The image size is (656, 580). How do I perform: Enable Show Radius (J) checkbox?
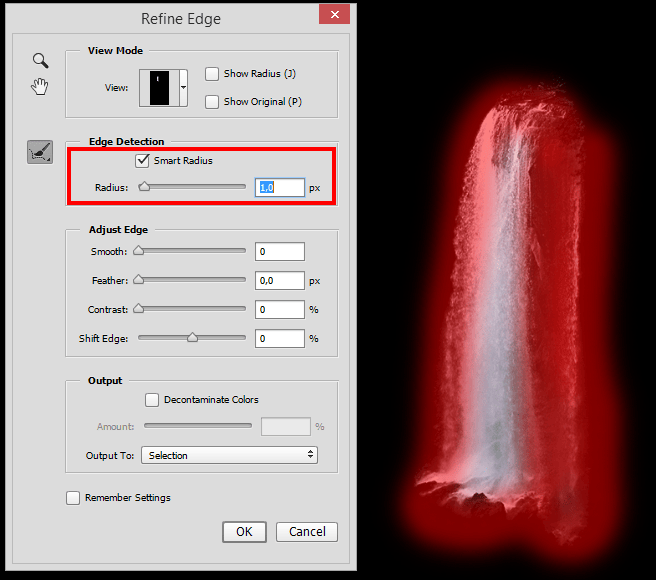[212, 74]
